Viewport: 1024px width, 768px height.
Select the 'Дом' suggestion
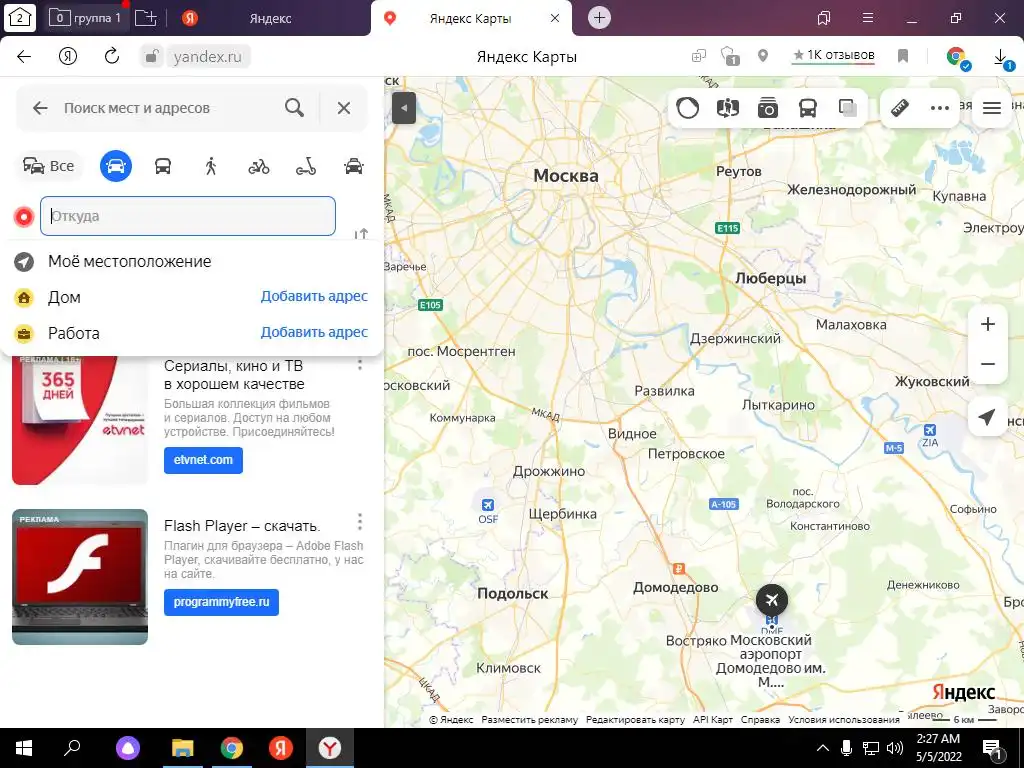[64, 297]
